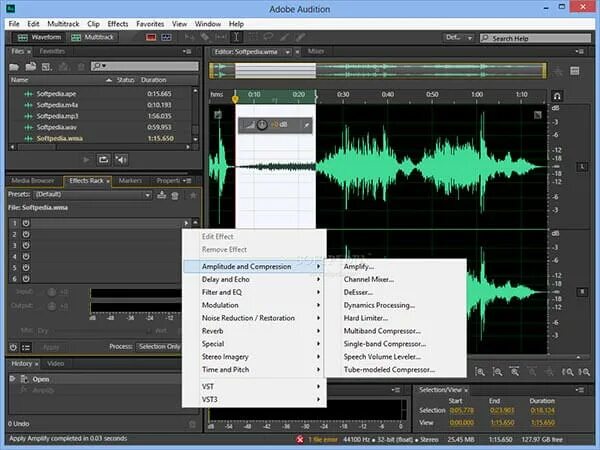Open the workspace Default dropdown
The image size is (600, 450).
[x=458, y=38]
